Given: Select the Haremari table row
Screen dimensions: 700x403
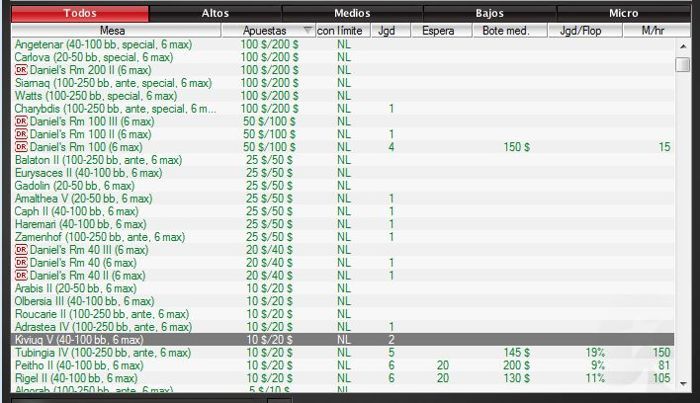Looking at the screenshot, I should [x=343, y=224].
